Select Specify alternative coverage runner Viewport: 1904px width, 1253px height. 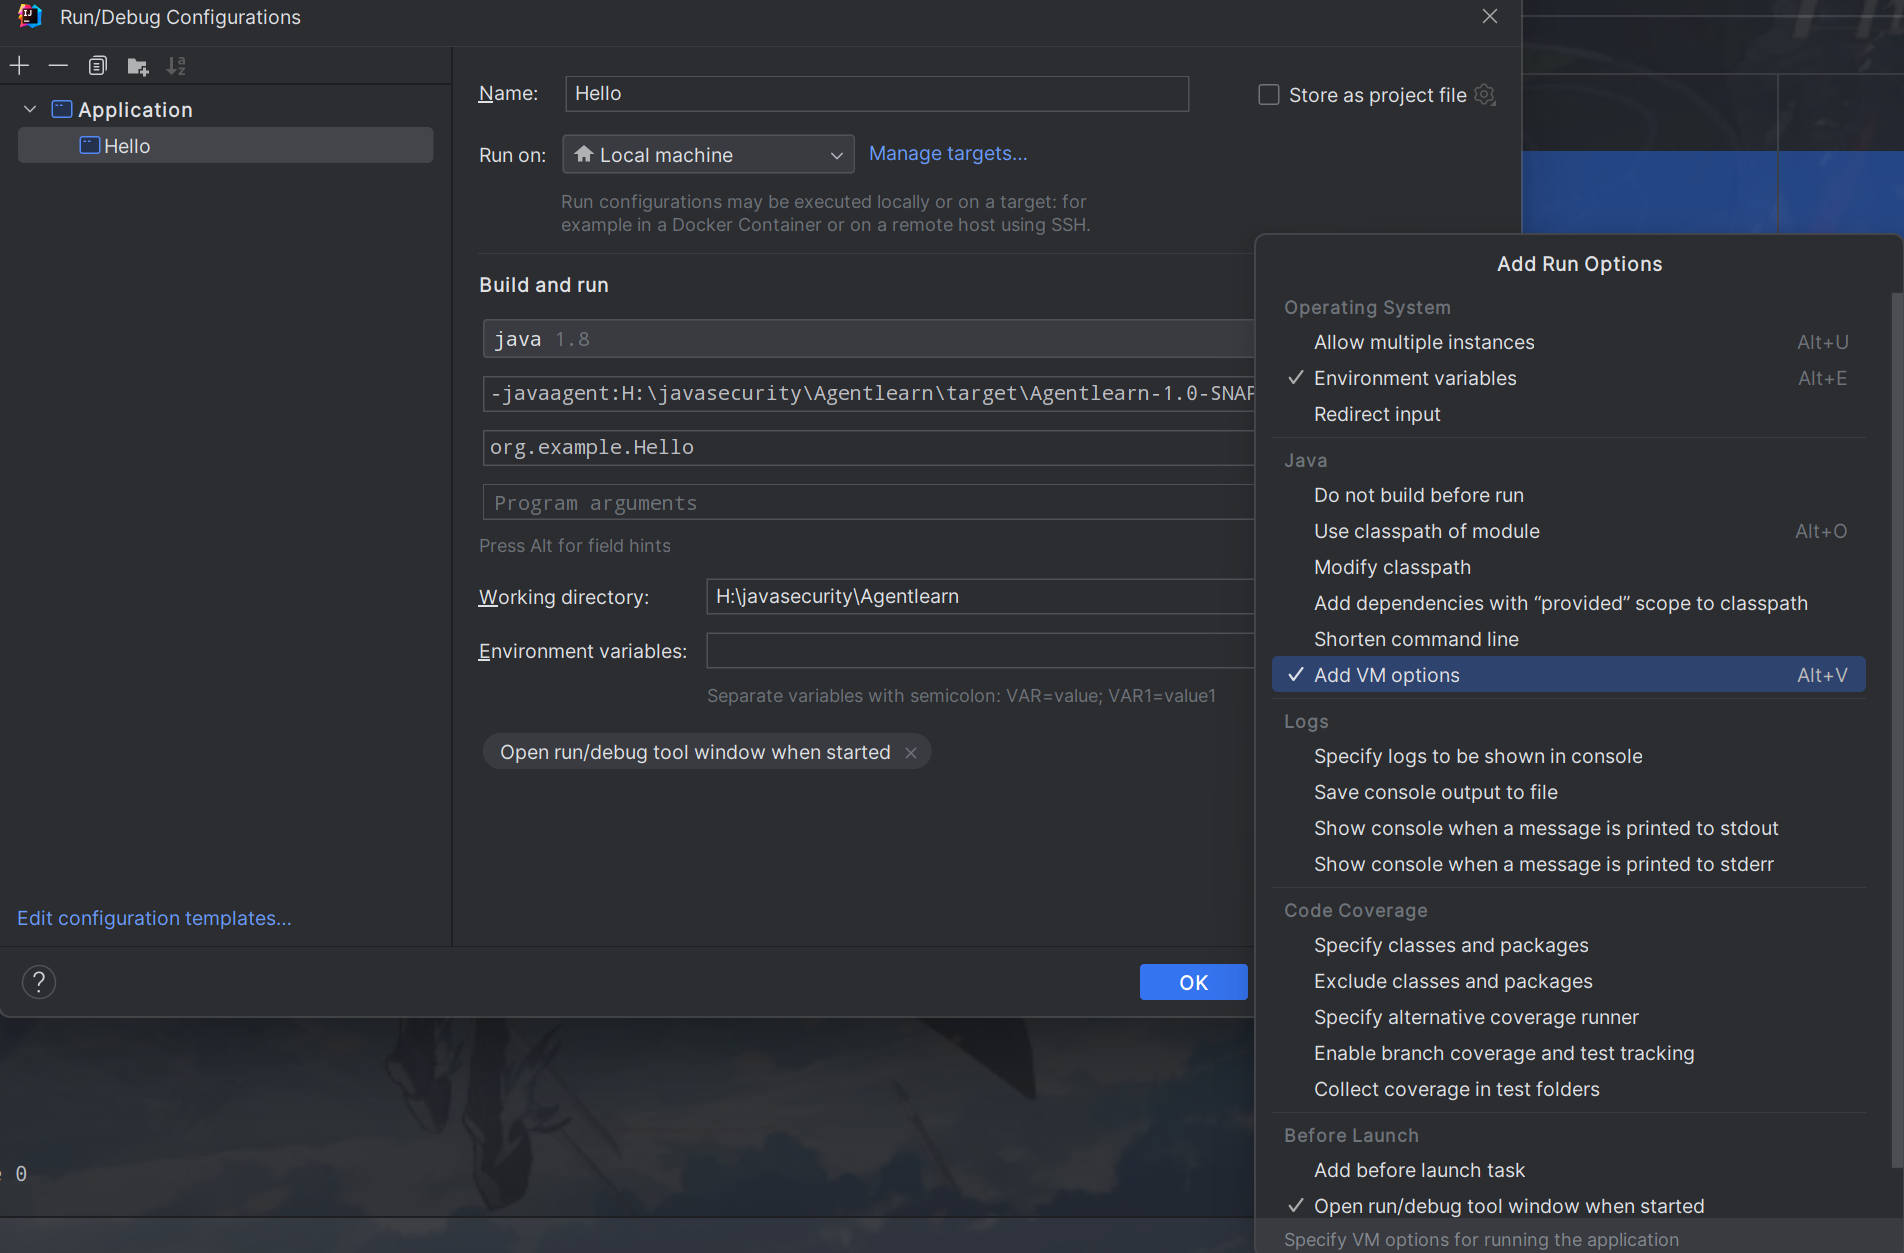point(1569,1017)
